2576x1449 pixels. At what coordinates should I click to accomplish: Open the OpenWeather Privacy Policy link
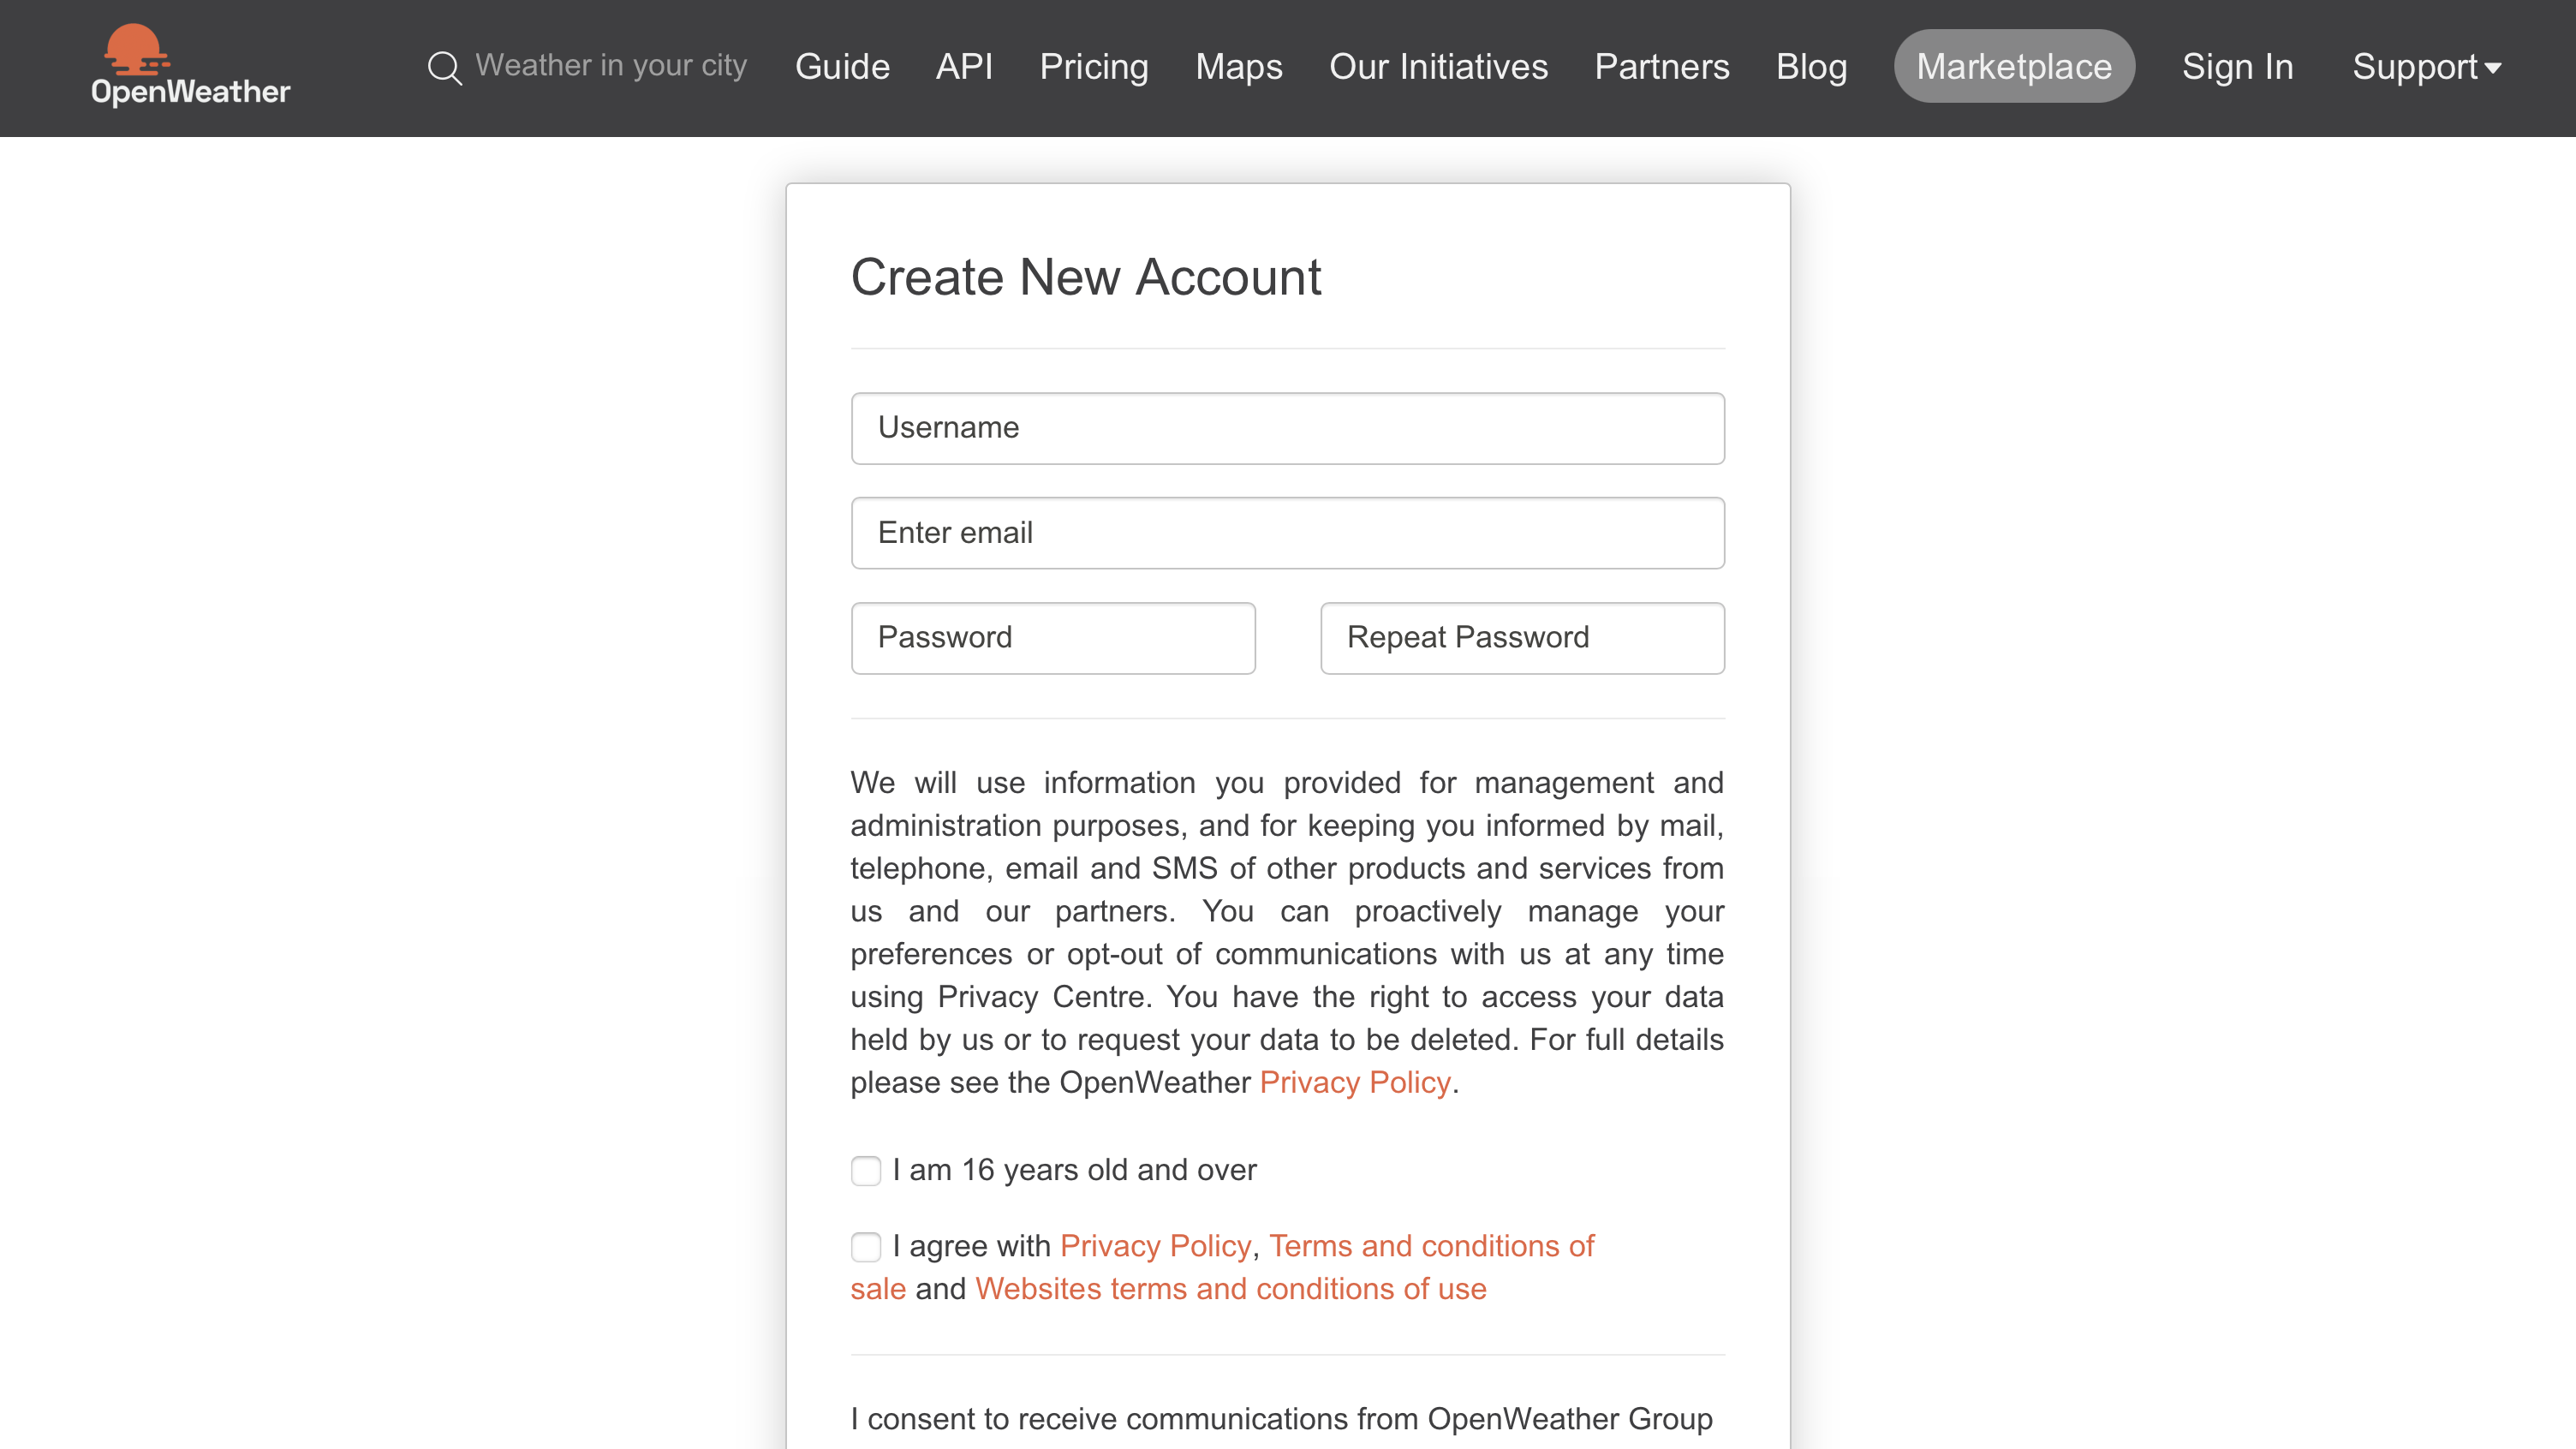(x=1353, y=1082)
